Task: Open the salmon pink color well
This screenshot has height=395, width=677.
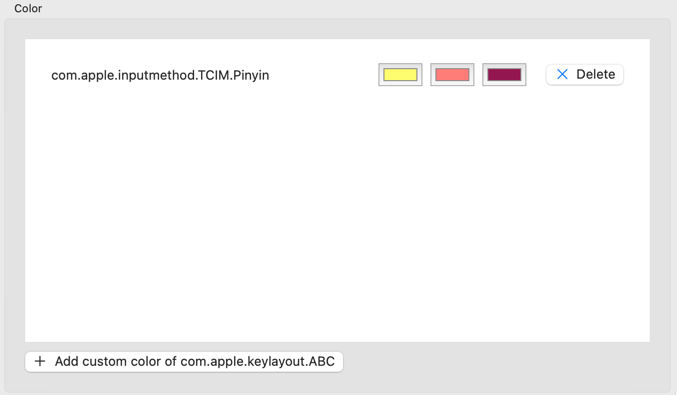Action: pyautogui.click(x=452, y=75)
